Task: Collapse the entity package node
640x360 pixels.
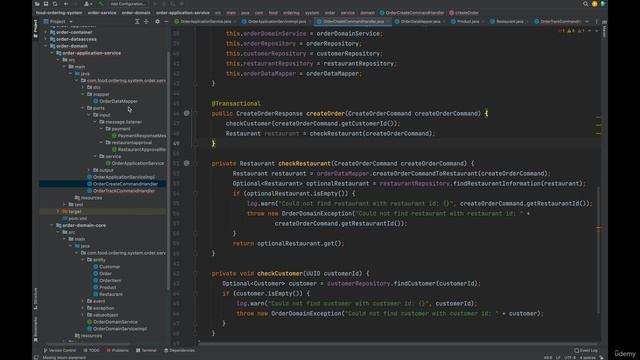Action: click(83, 260)
